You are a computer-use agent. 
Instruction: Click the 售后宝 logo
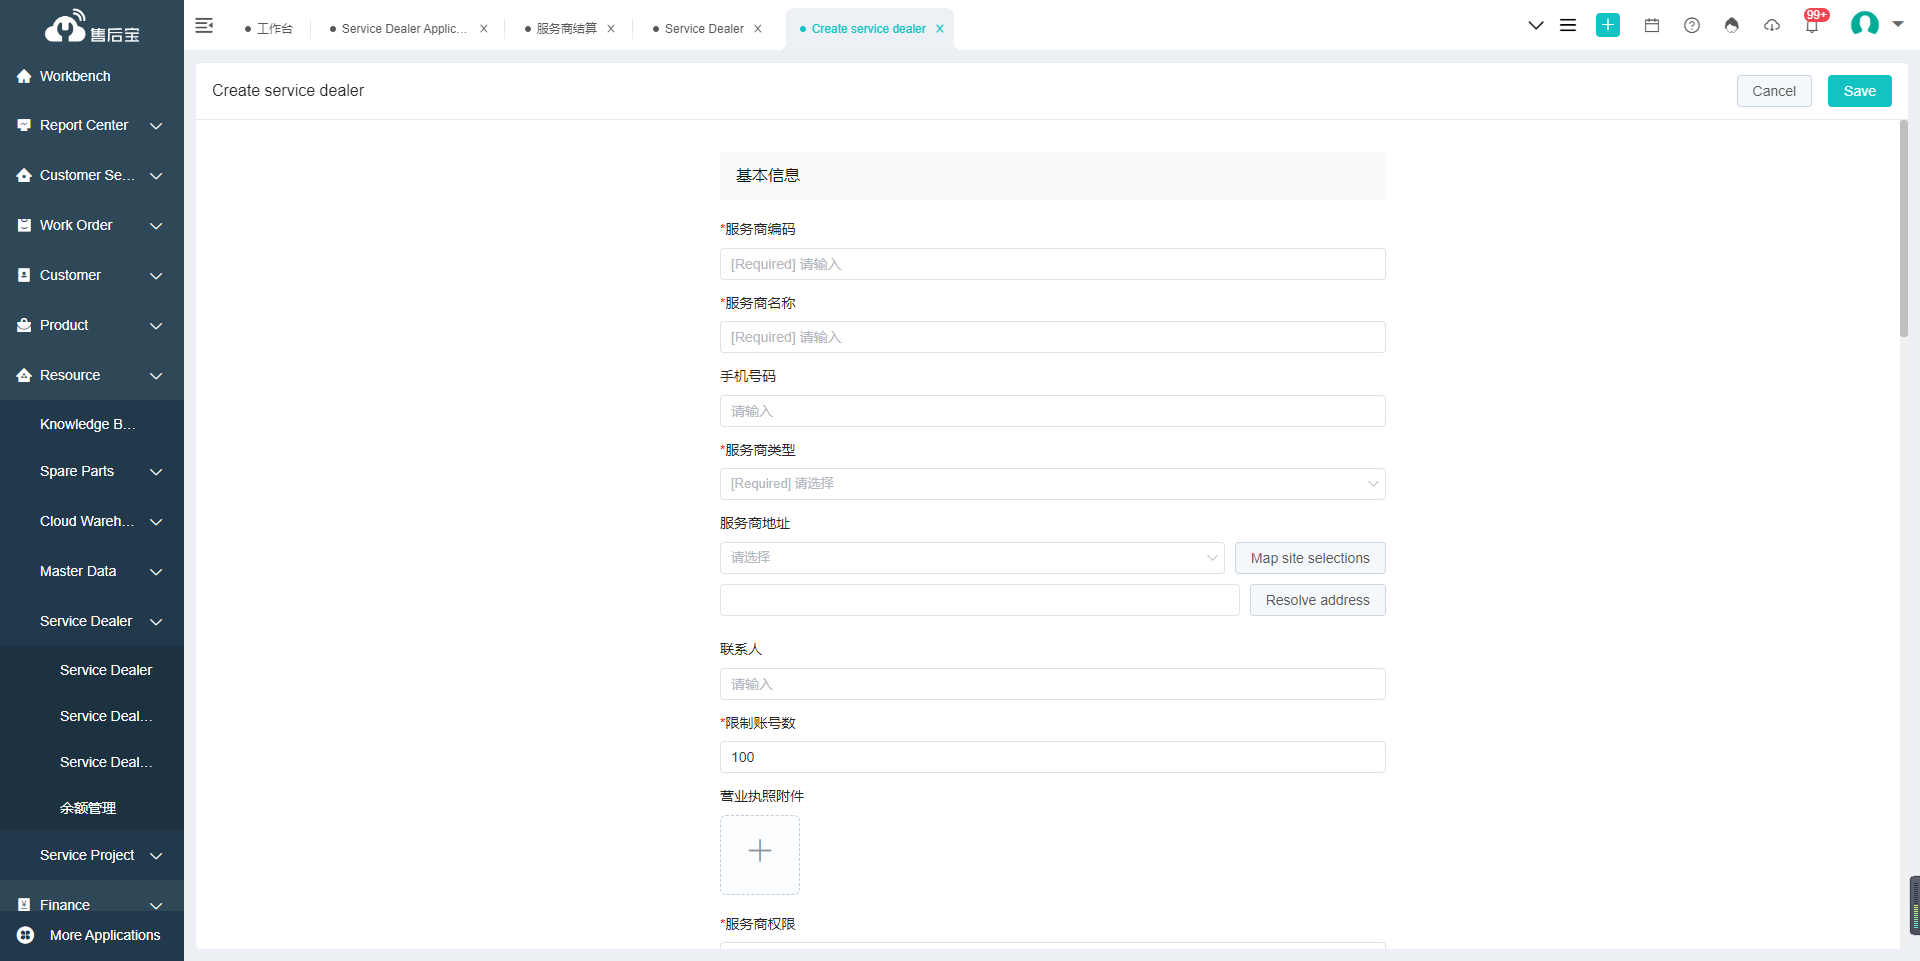point(92,27)
